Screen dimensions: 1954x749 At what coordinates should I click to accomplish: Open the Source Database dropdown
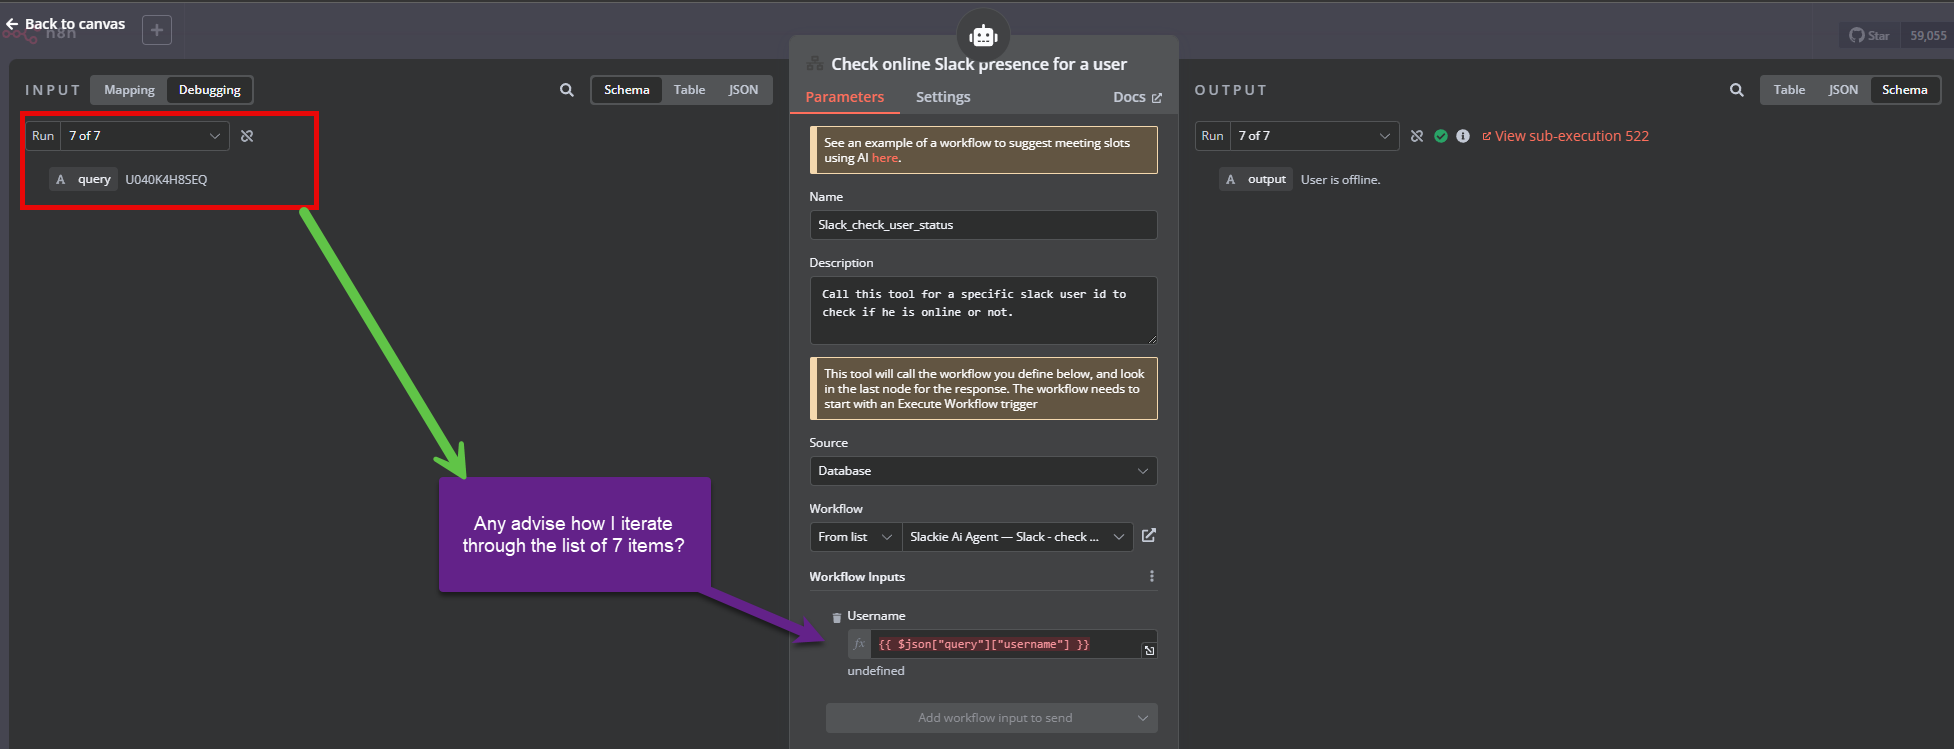(983, 471)
